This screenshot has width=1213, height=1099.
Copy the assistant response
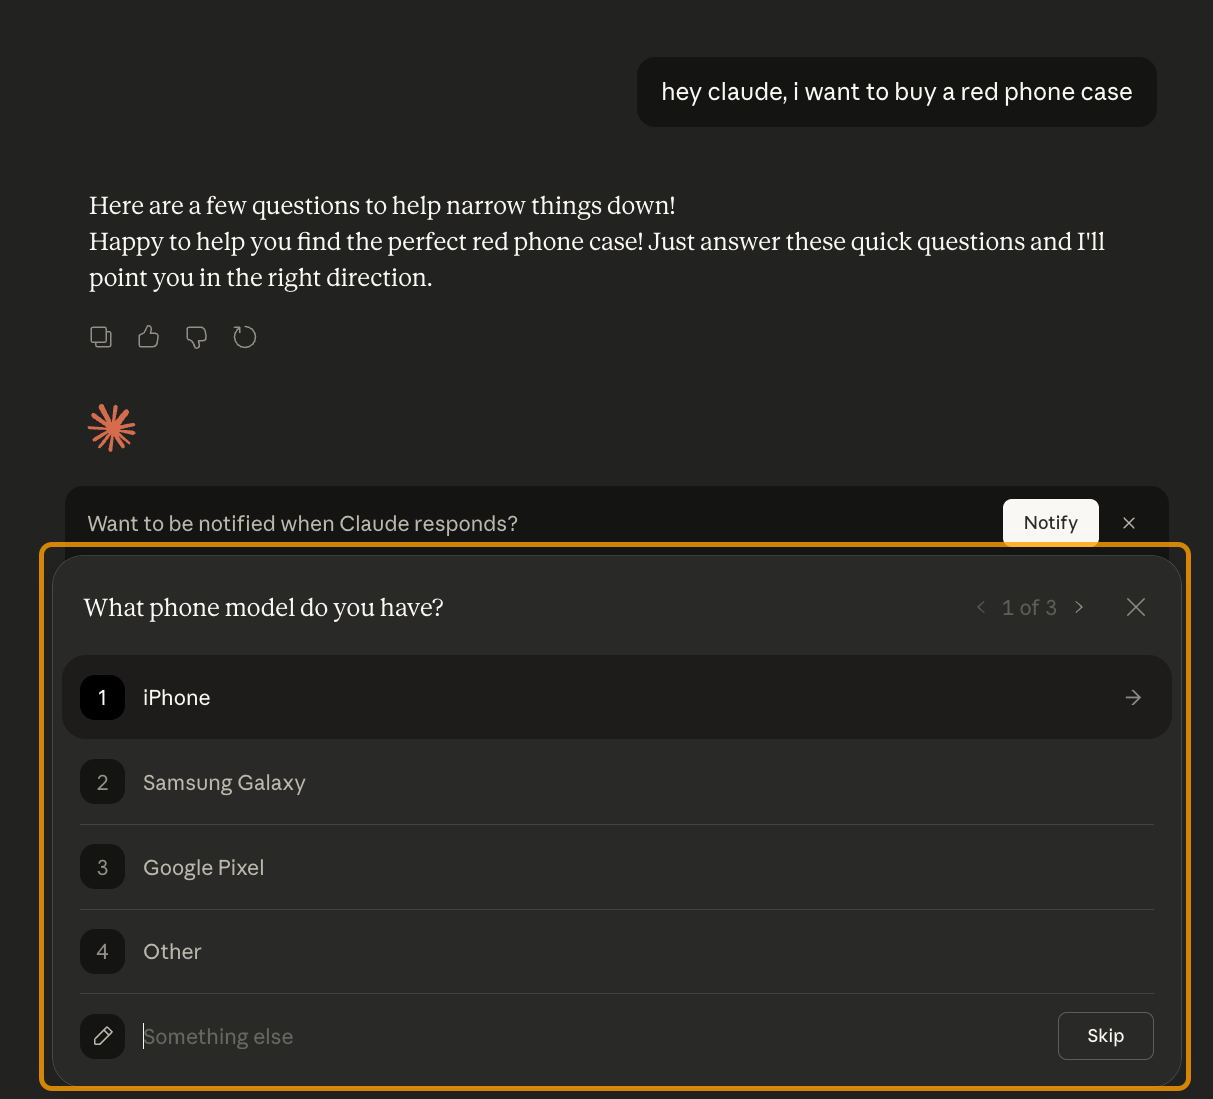pyautogui.click(x=101, y=337)
